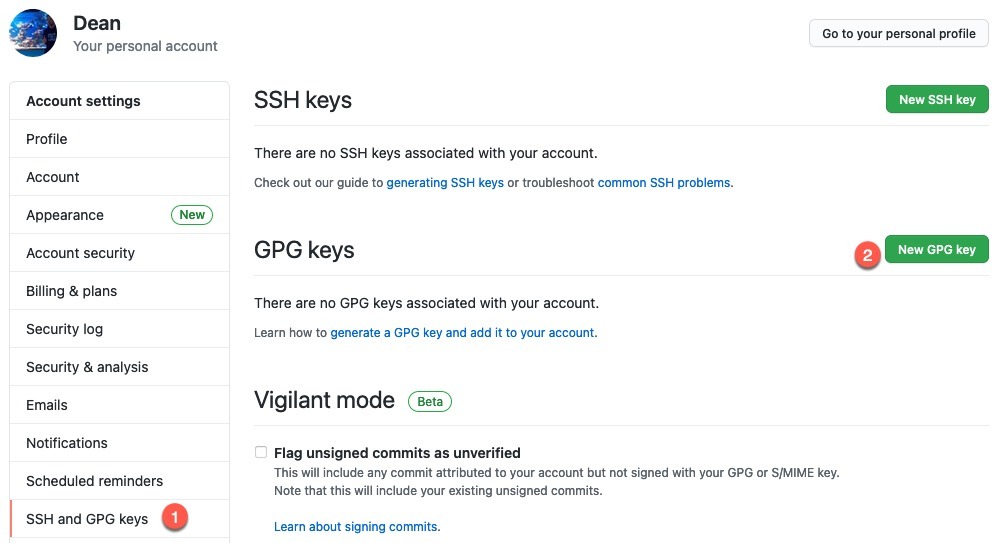Click the New SSH key button
The width and height of the screenshot is (1007, 543).
pos(937,99)
